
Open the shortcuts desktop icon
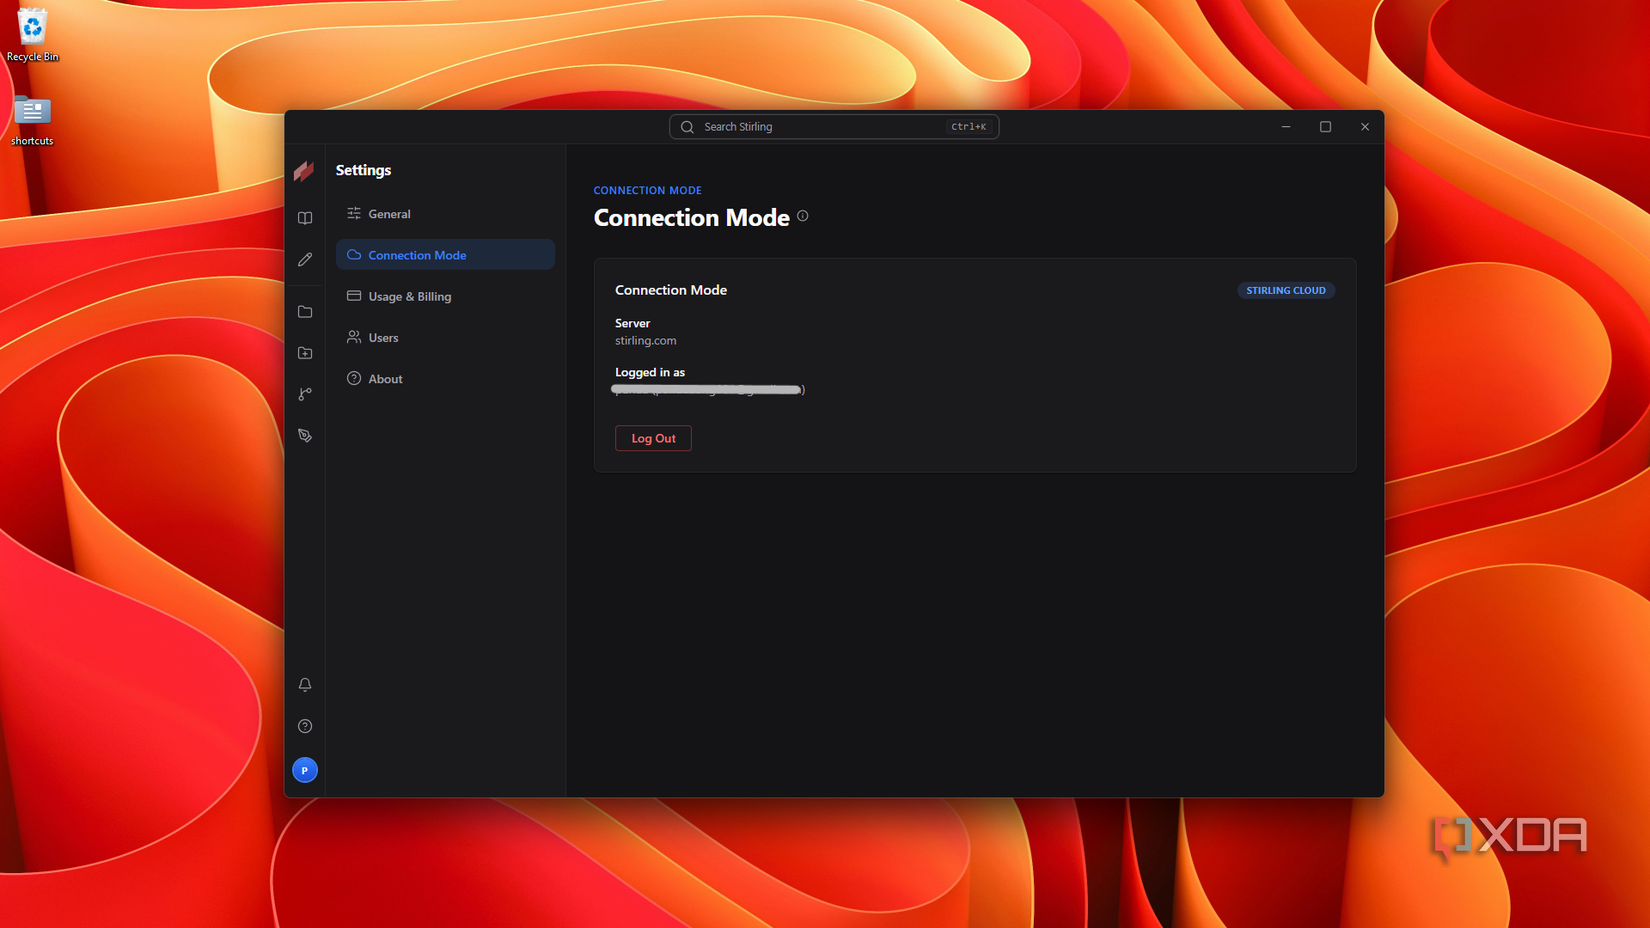coord(32,120)
